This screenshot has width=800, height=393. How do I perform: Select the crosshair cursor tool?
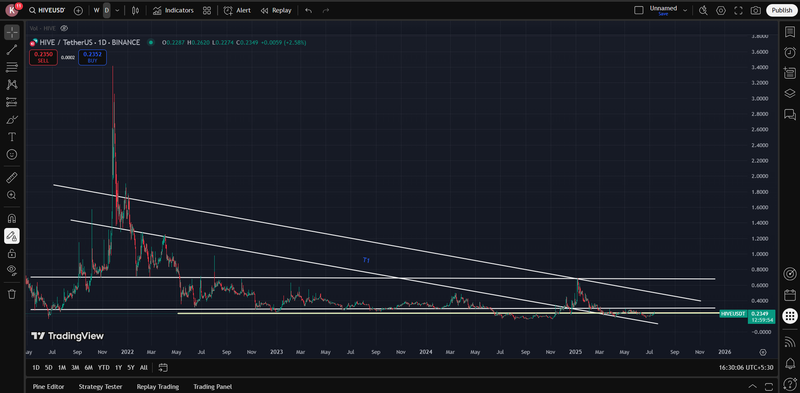coord(12,32)
